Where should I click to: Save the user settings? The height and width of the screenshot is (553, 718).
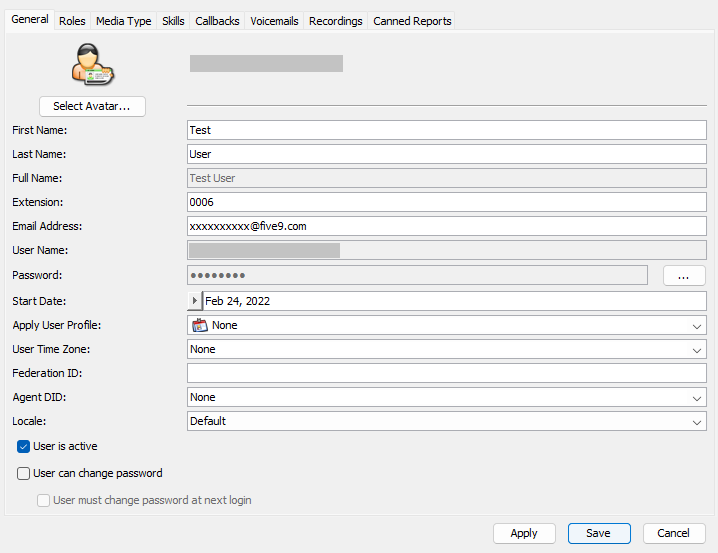(599, 533)
